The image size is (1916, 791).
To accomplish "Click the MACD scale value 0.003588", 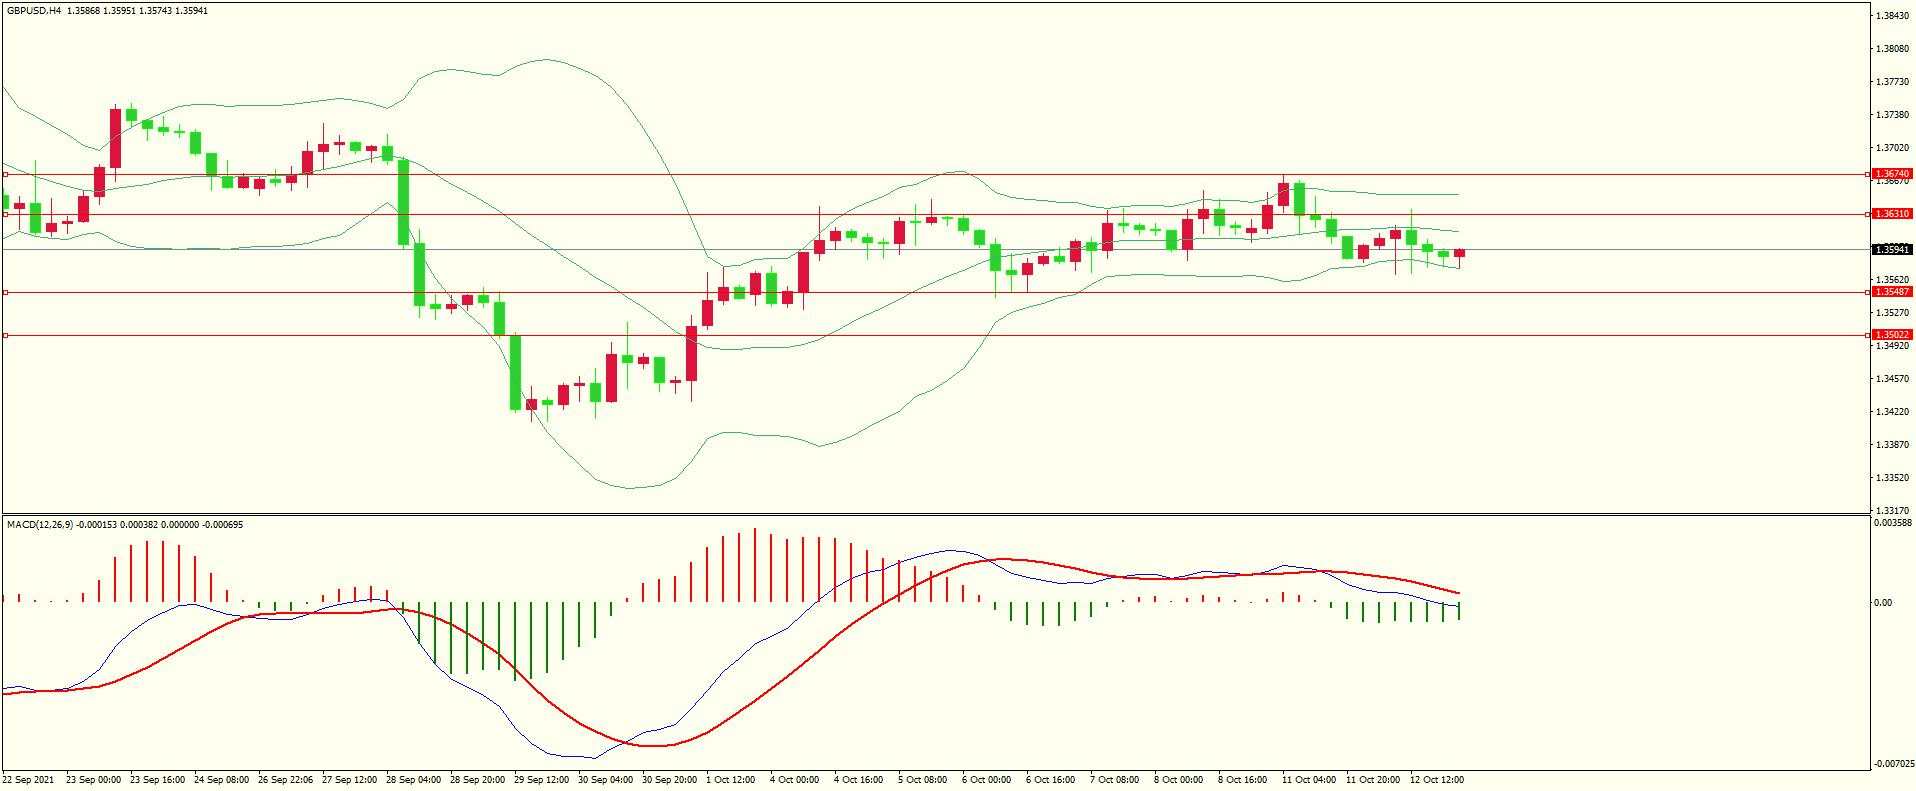I will [1893, 522].
